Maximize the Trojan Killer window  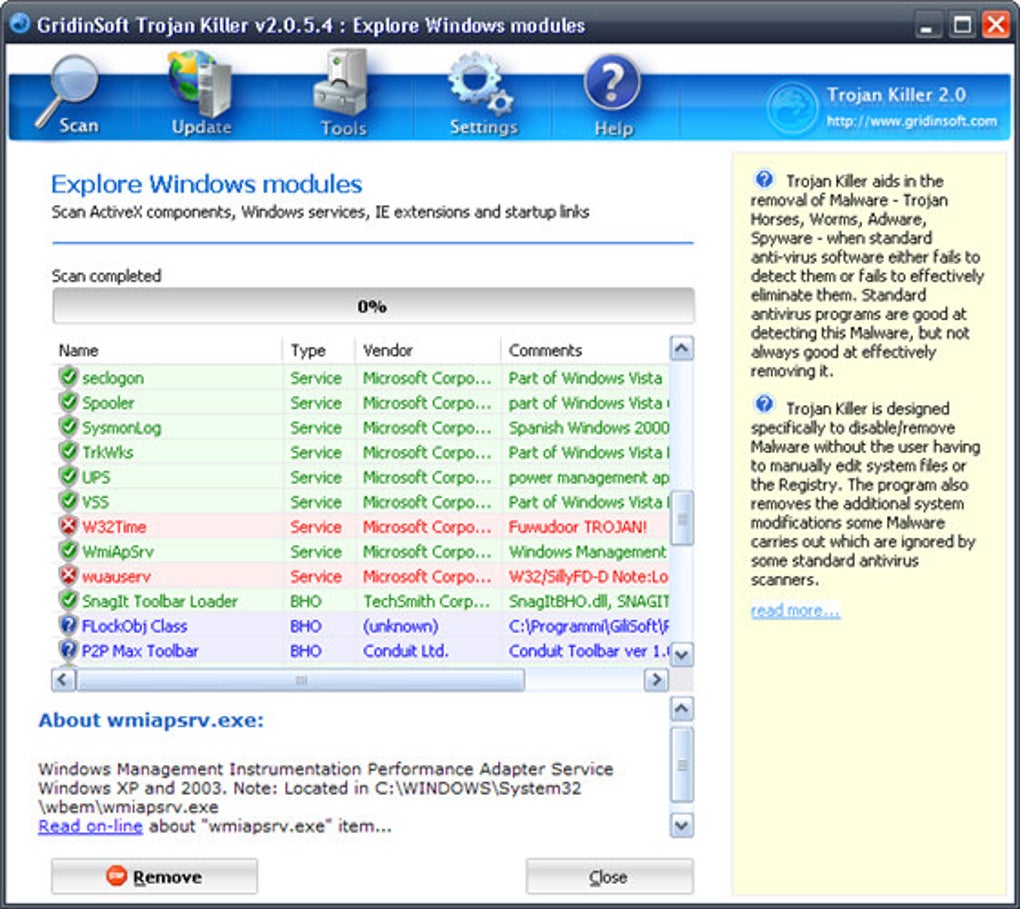click(x=961, y=25)
